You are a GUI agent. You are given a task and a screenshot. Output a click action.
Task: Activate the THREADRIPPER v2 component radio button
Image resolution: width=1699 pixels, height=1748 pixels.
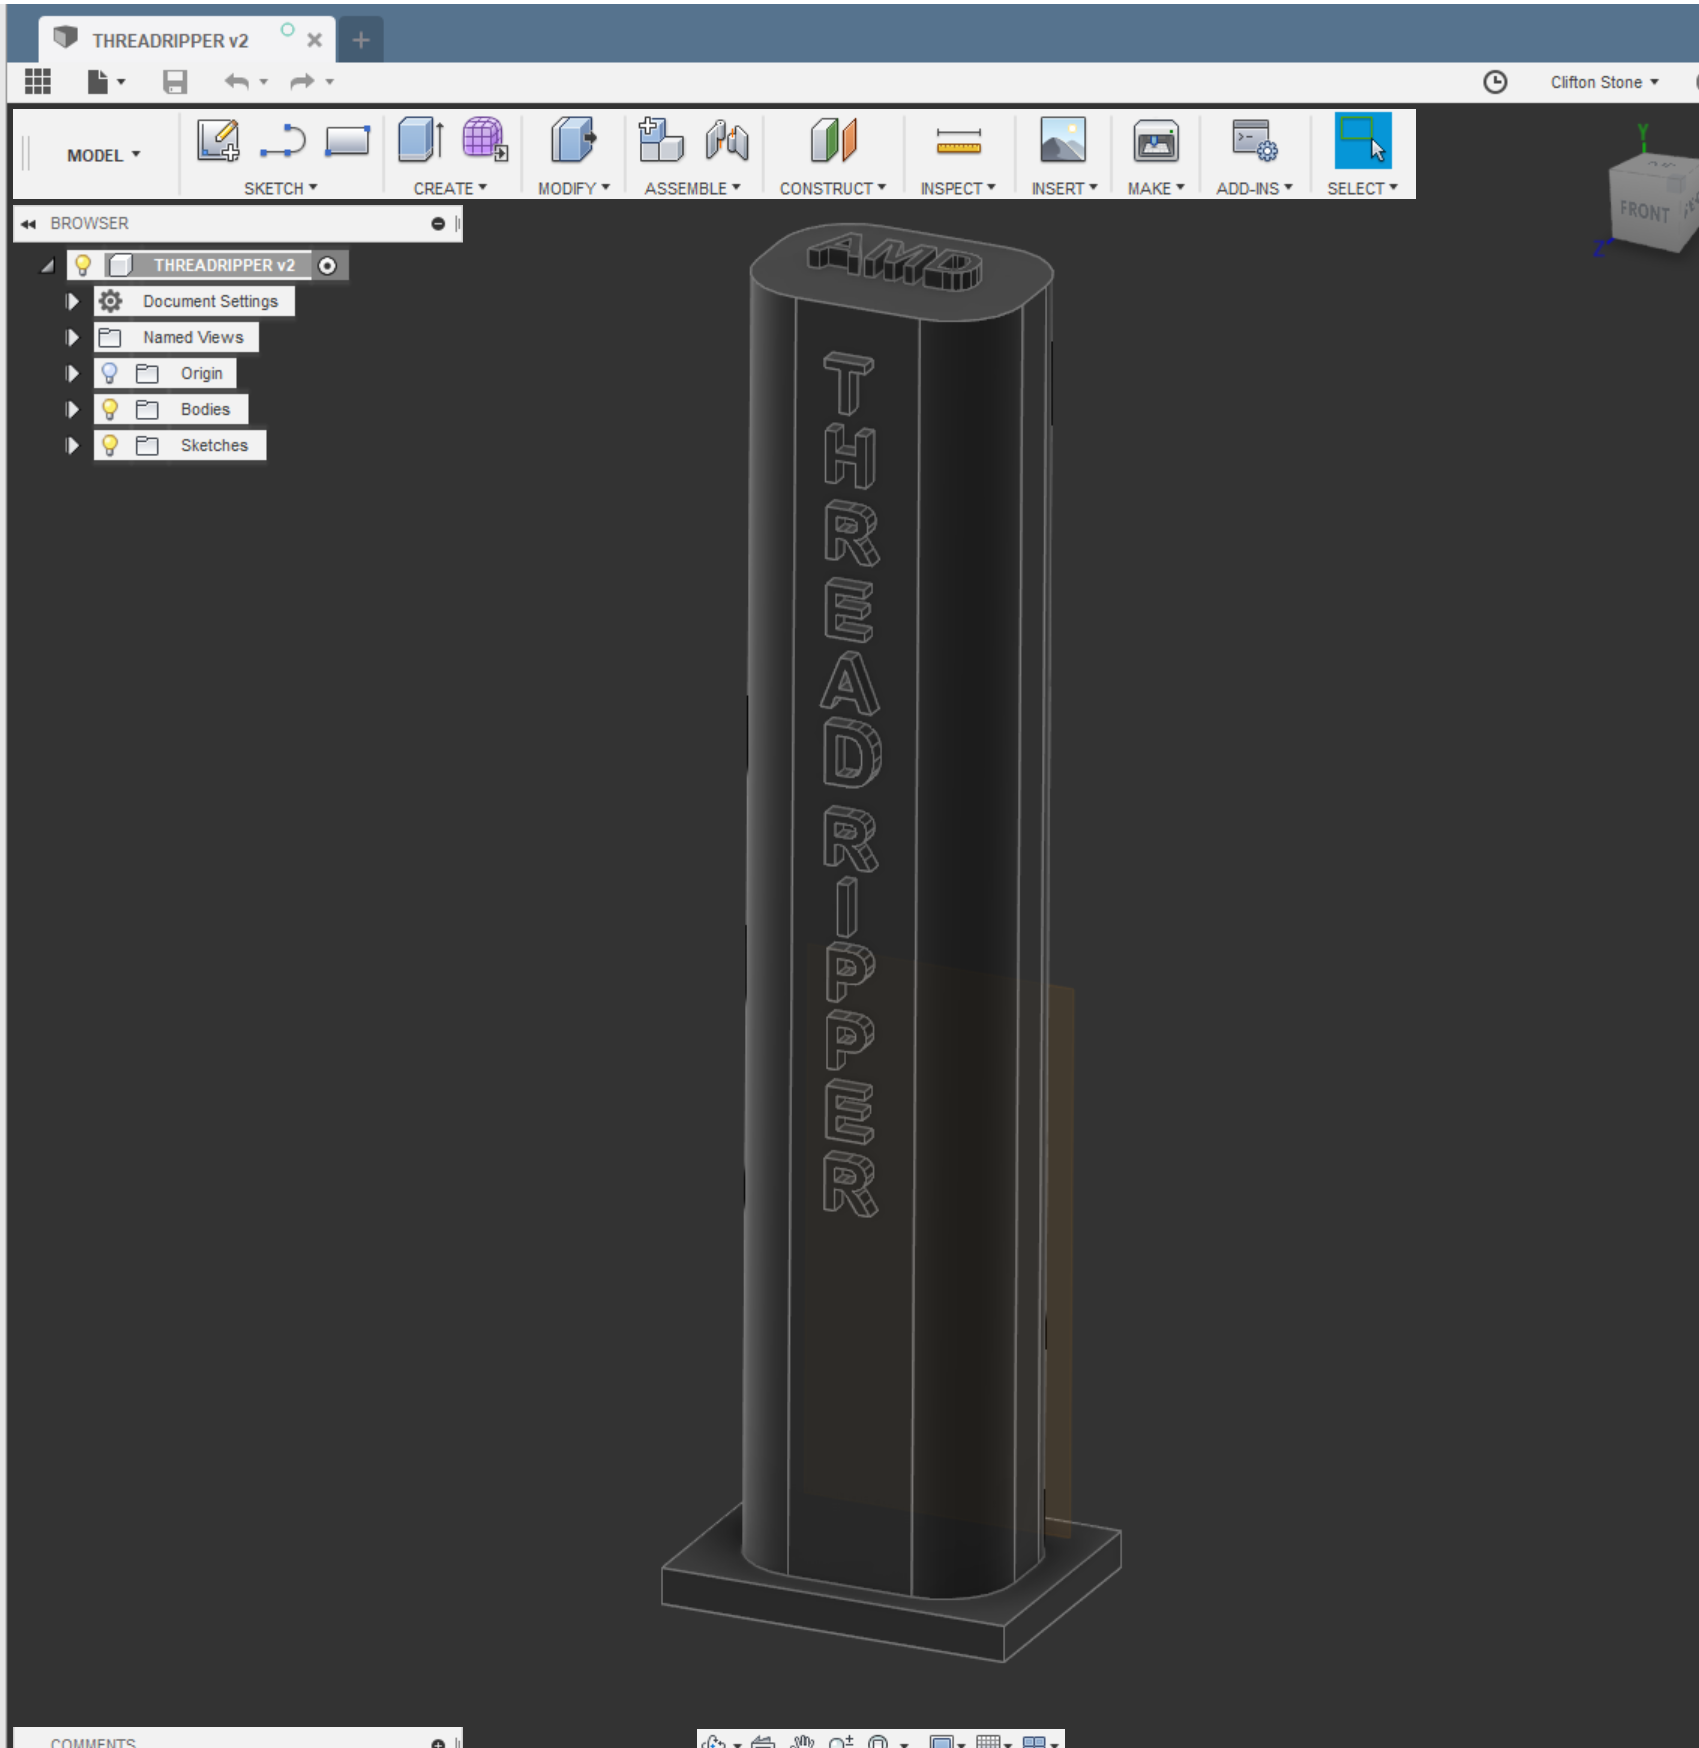click(327, 265)
